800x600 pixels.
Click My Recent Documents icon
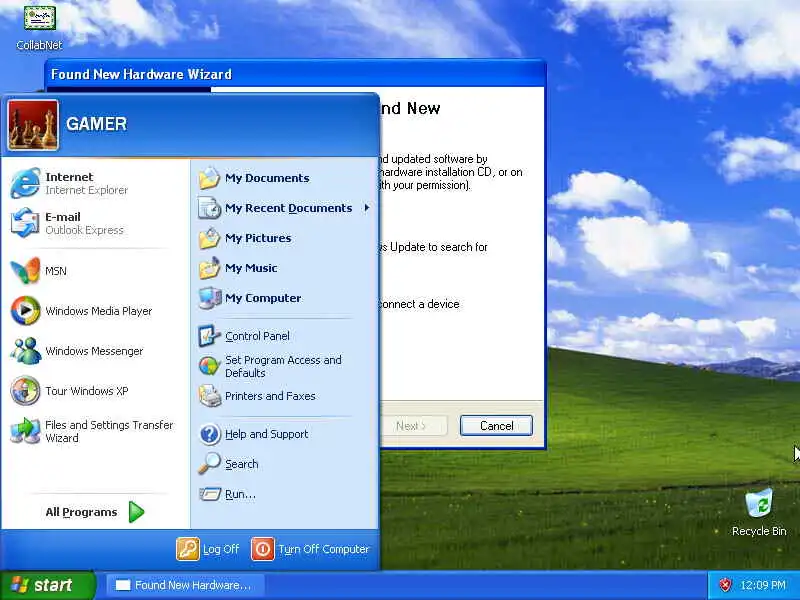(x=209, y=208)
